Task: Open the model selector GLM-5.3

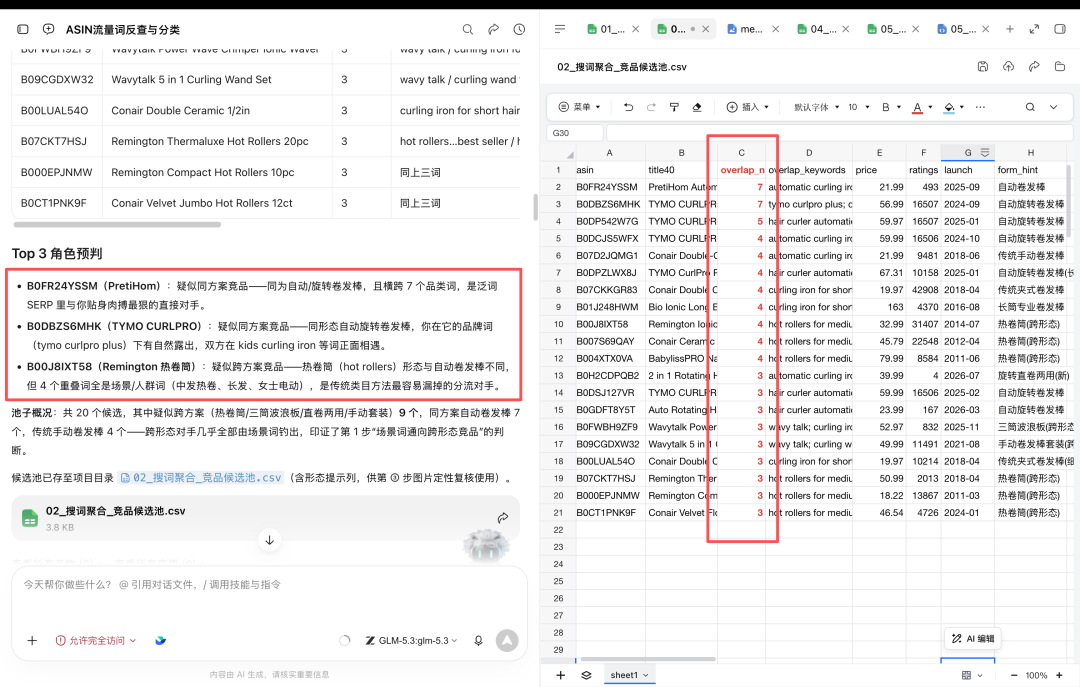Action: (x=411, y=641)
